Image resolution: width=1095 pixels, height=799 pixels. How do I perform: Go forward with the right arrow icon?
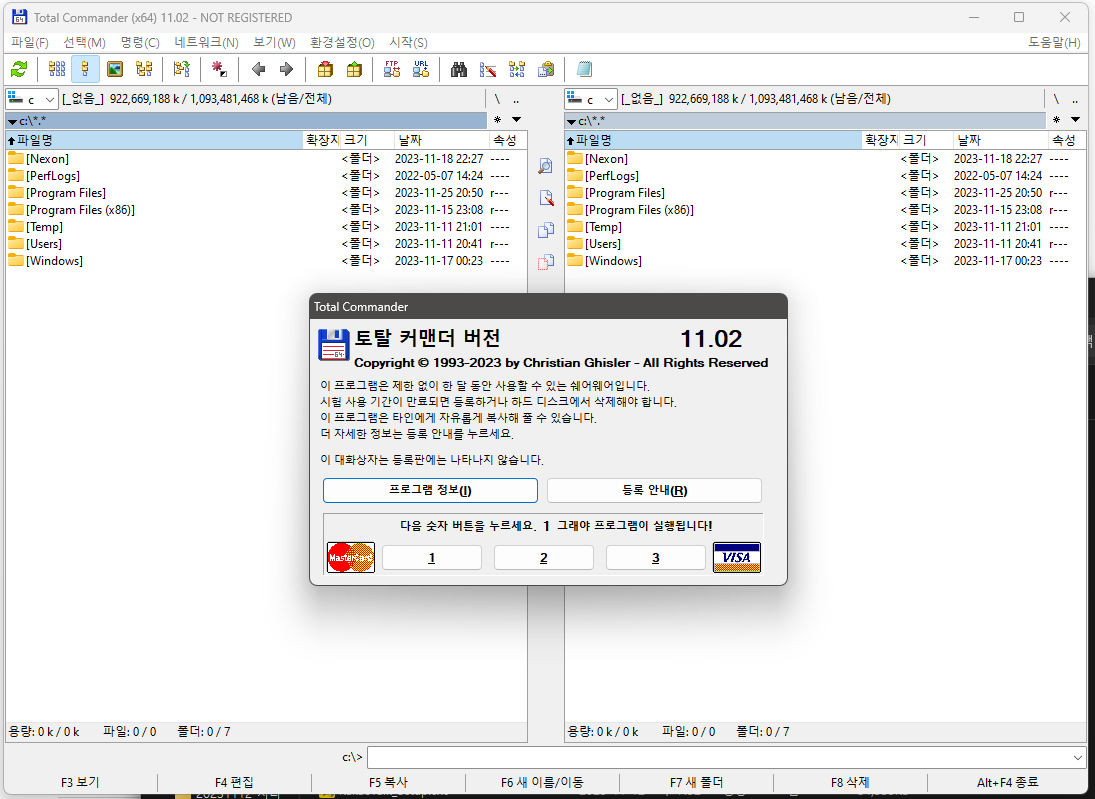pyautogui.click(x=286, y=69)
